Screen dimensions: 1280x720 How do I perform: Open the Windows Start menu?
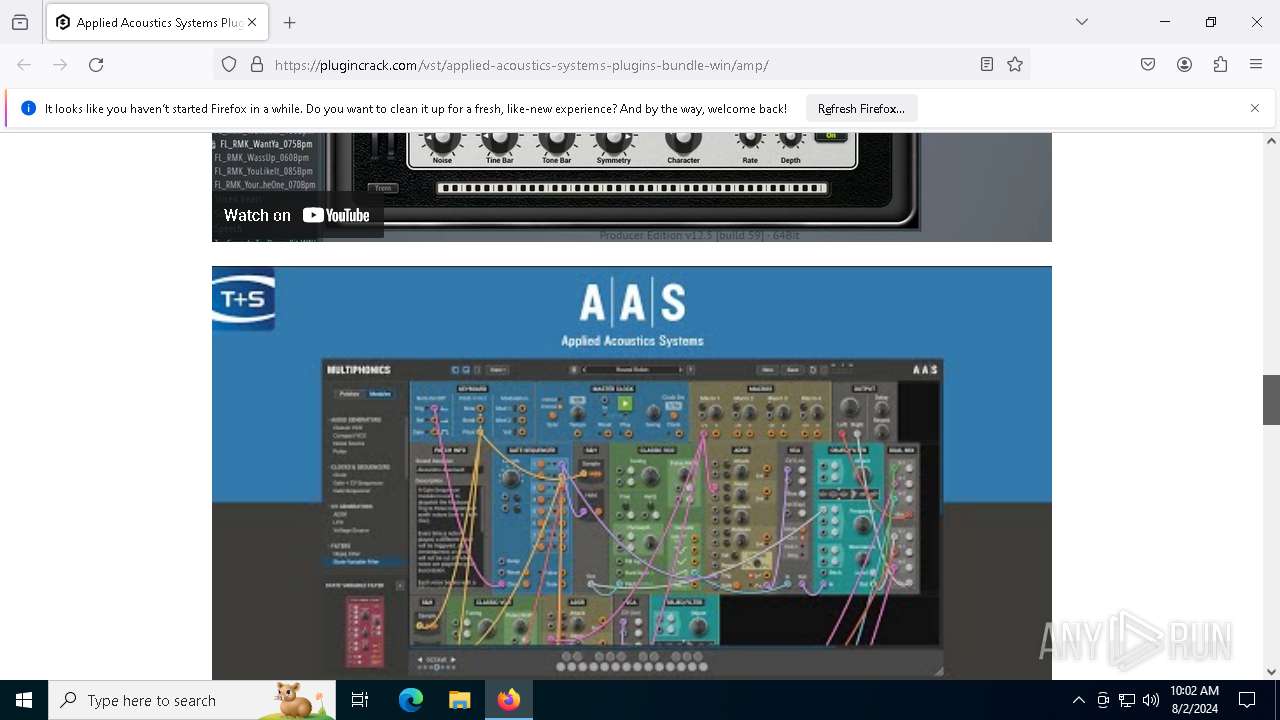24,700
